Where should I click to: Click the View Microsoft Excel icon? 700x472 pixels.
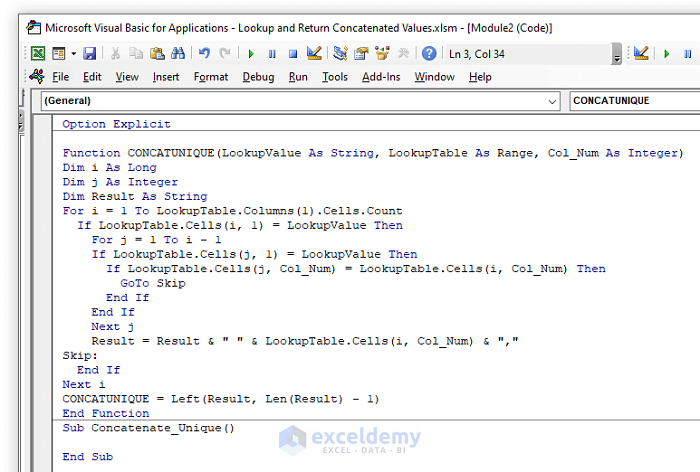(38, 54)
